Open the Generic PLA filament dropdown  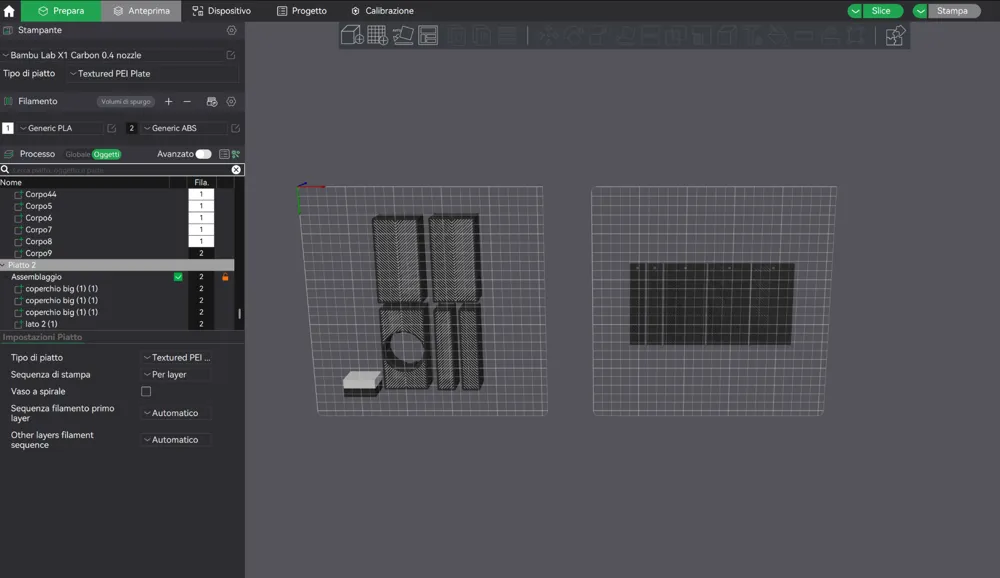coord(61,128)
